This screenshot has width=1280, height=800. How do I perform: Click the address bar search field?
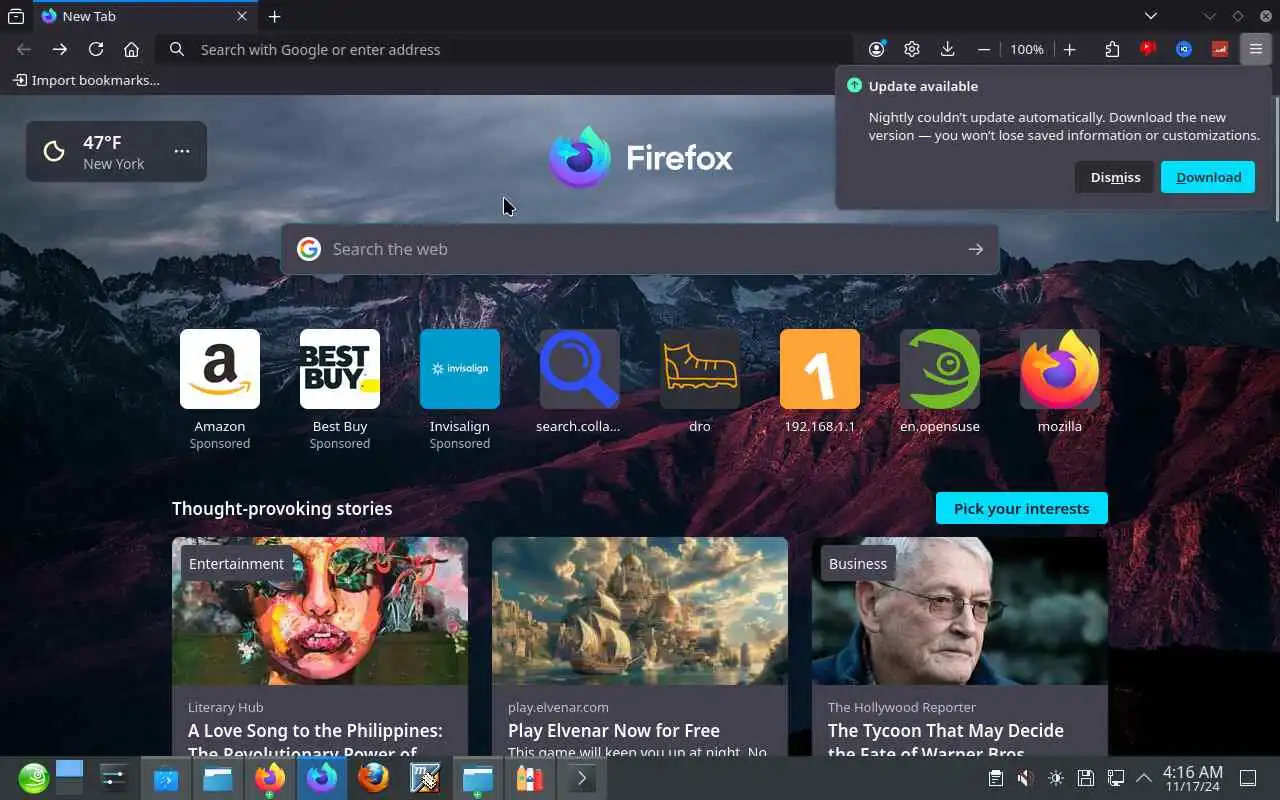505,49
